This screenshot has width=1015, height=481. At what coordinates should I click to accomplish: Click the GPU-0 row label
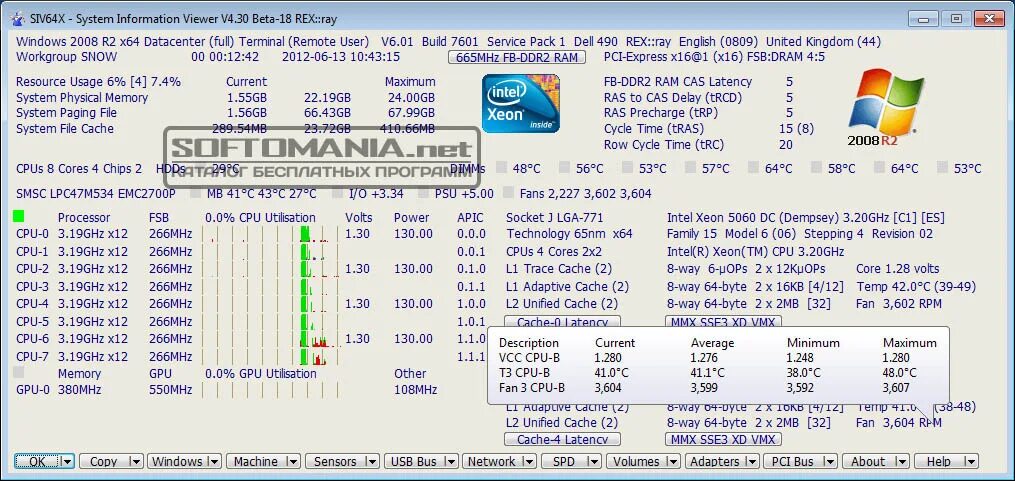coord(32,390)
